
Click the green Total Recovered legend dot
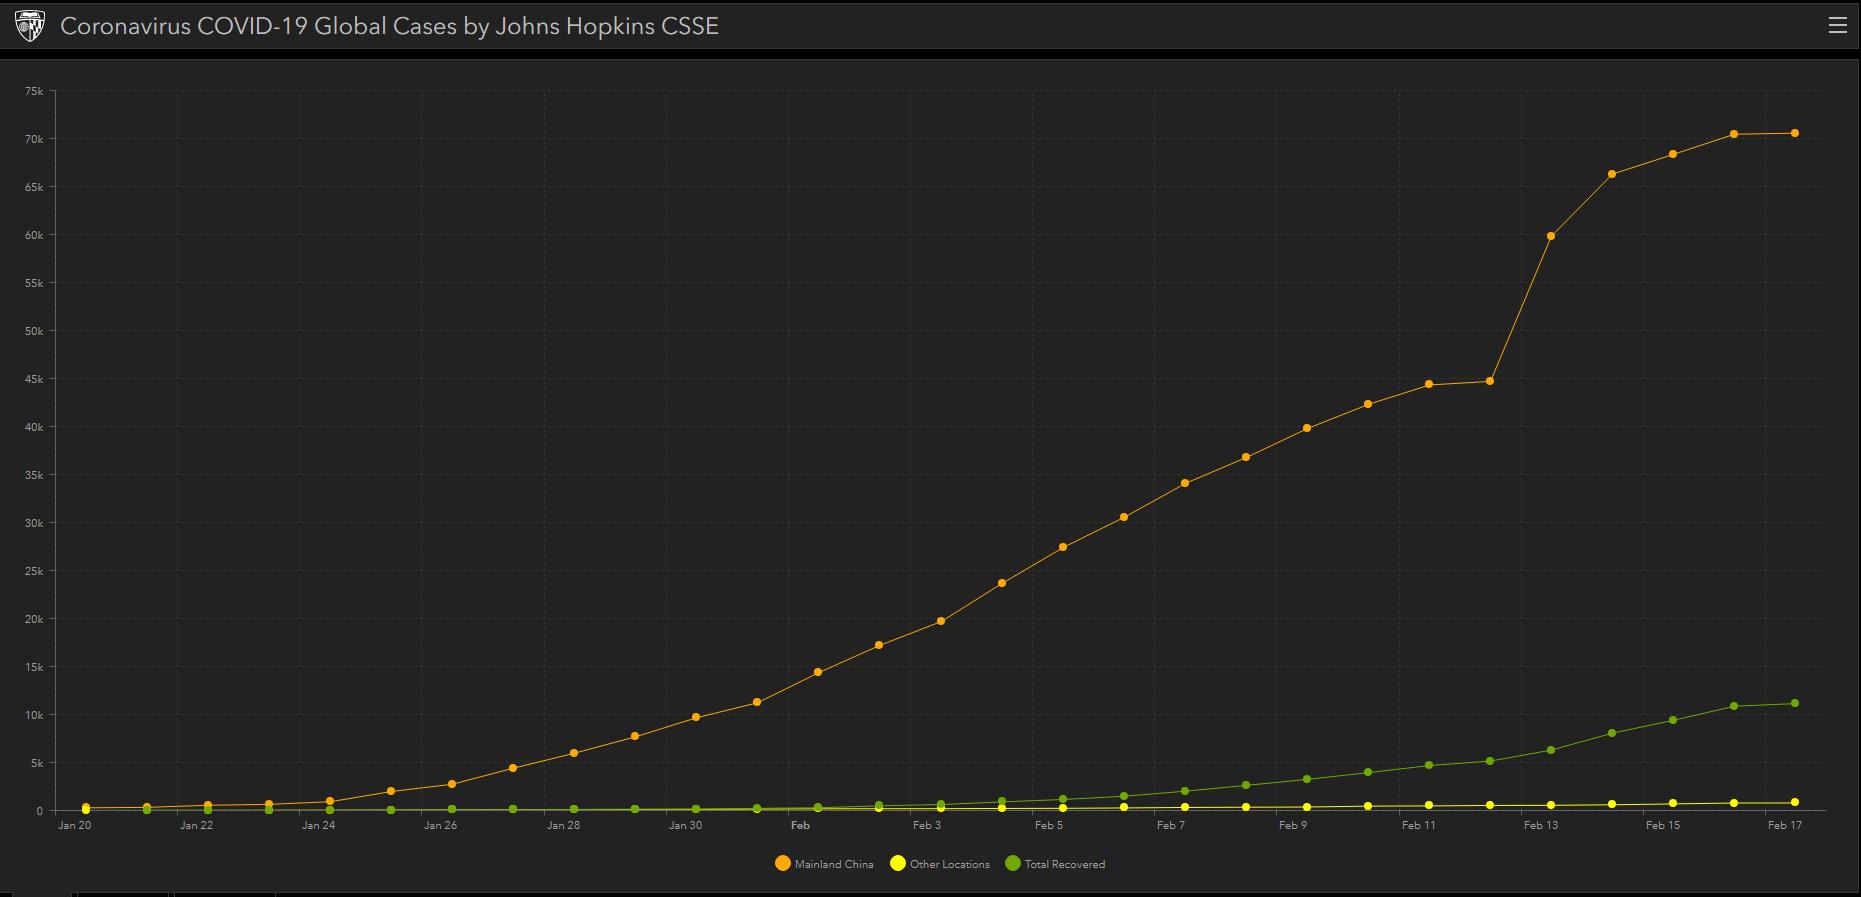pos(1013,864)
